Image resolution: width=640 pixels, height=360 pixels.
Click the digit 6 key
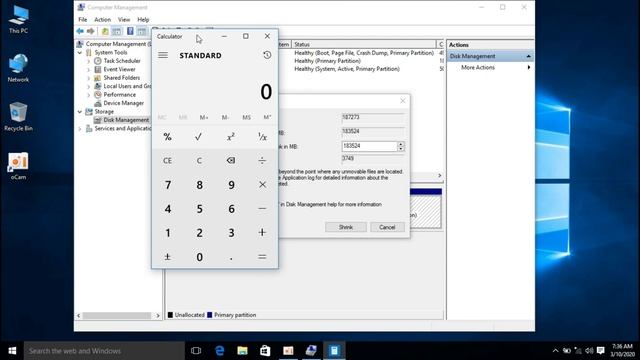231,209
